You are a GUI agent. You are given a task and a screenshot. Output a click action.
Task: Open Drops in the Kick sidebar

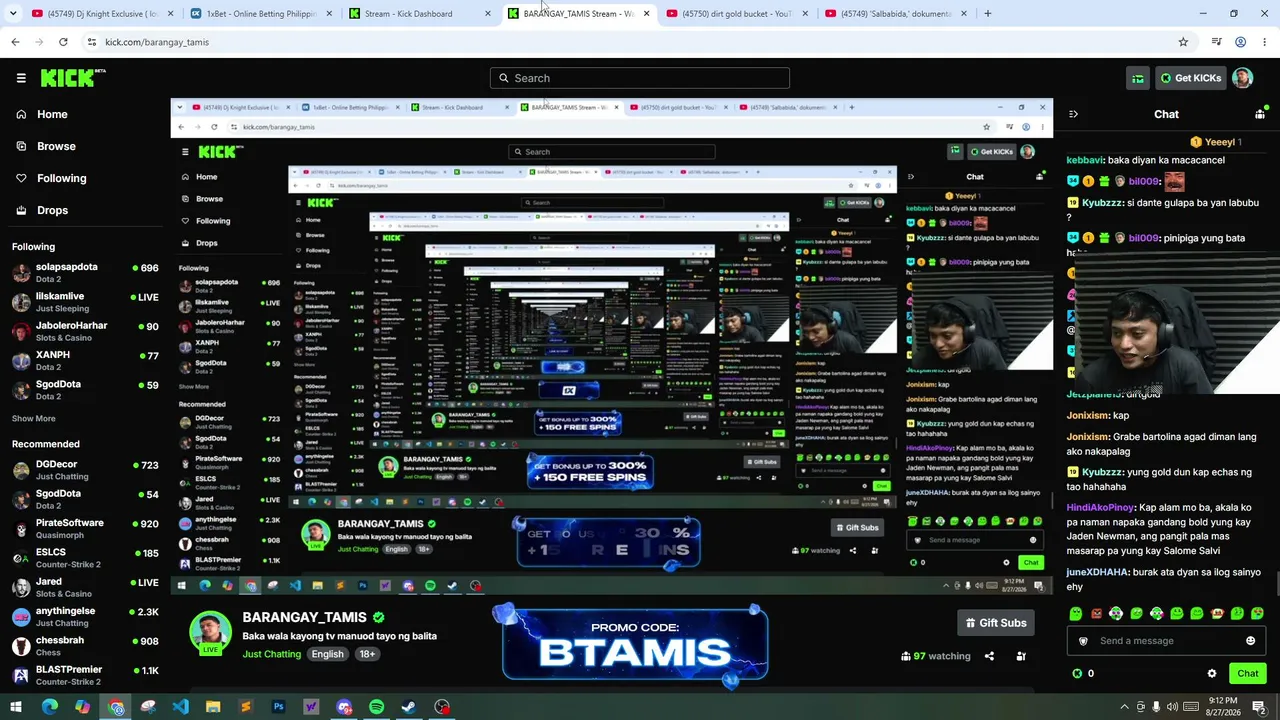42,210
